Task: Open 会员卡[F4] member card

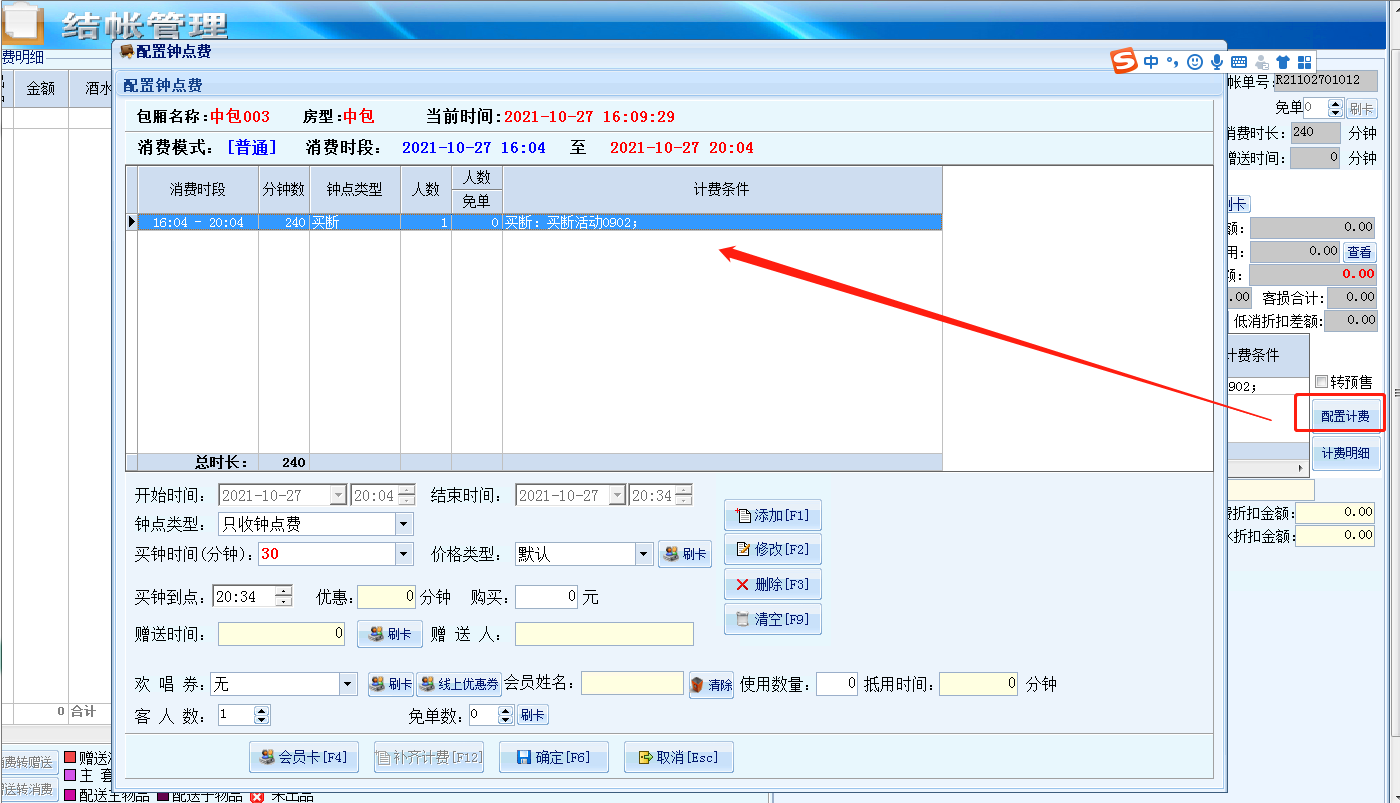Action: click(303, 758)
